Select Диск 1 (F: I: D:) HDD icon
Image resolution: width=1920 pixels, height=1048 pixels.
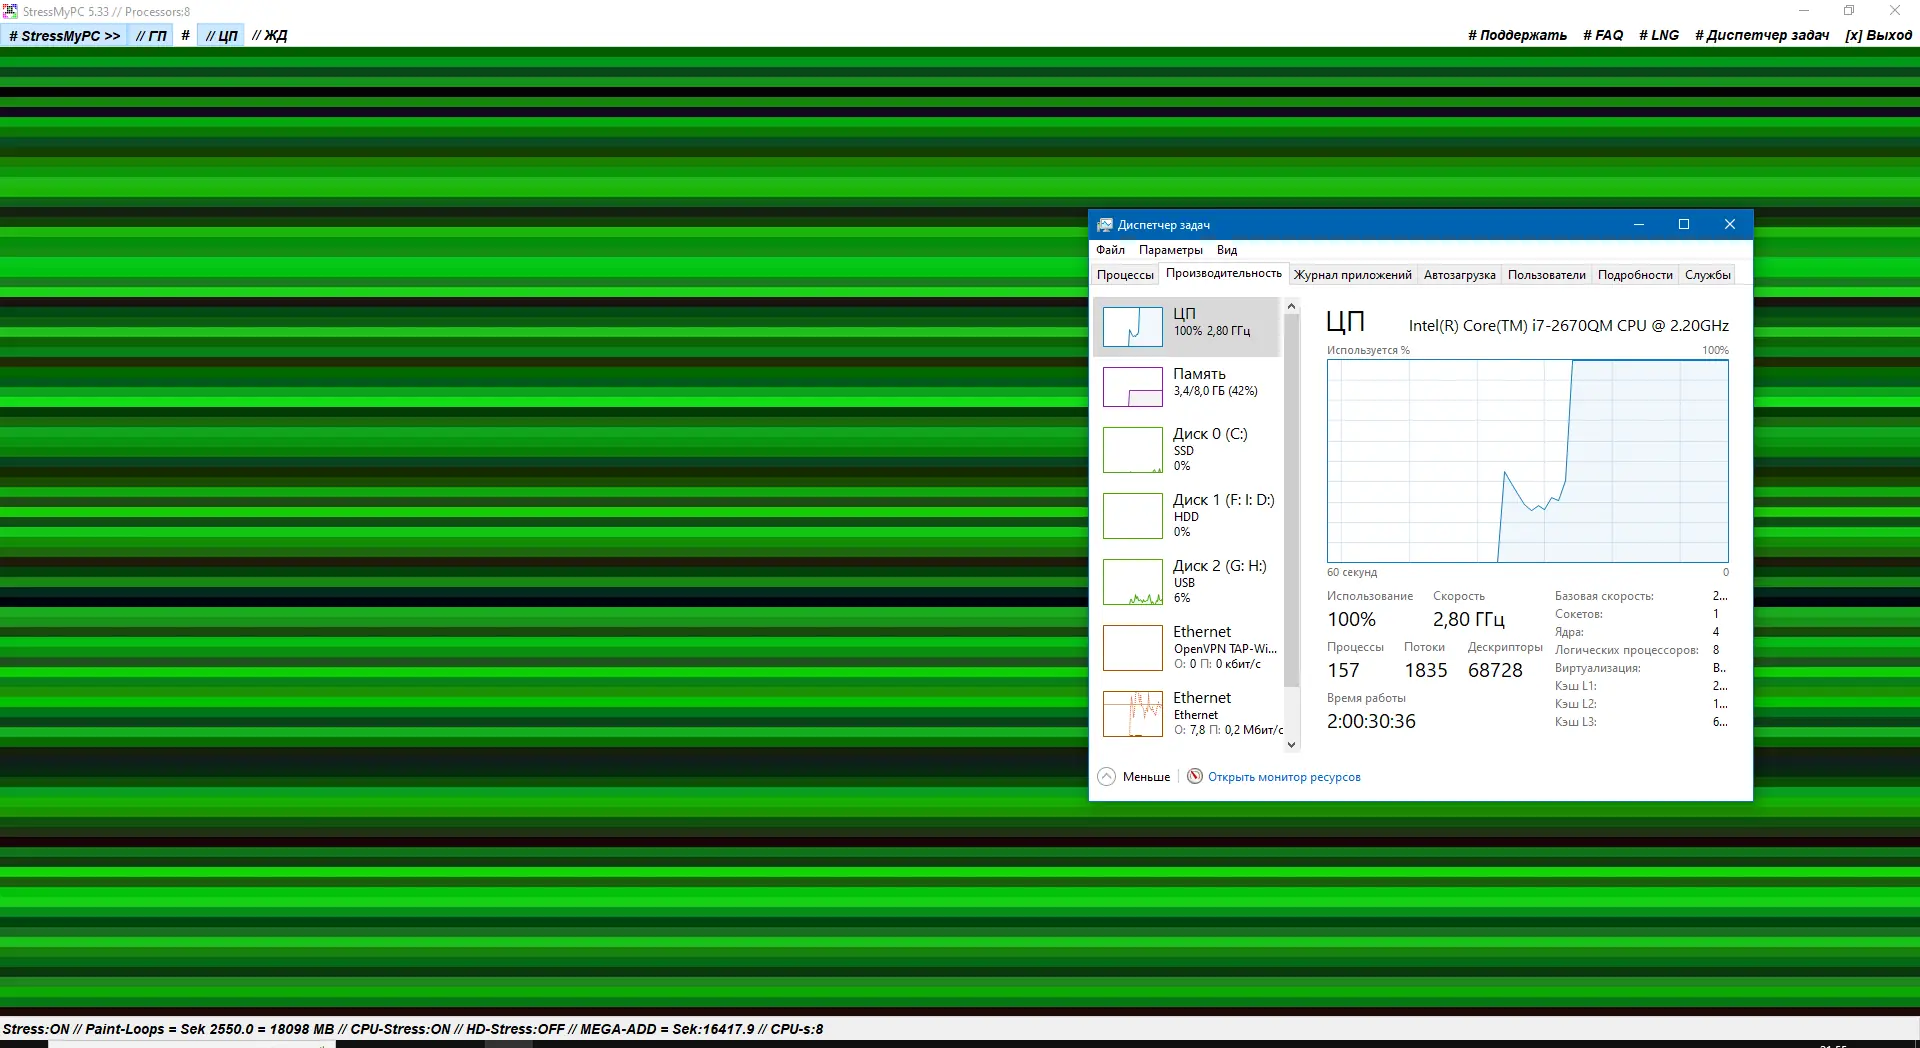click(1132, 516)
